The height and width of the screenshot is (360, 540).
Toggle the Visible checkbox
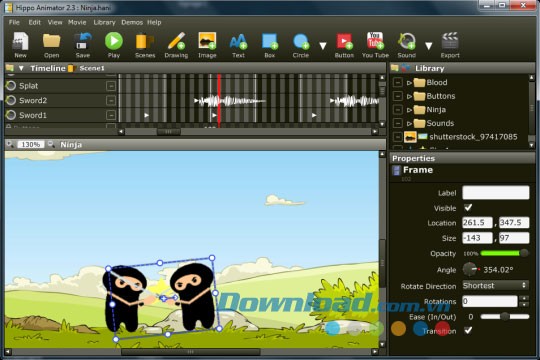[468, 208]
